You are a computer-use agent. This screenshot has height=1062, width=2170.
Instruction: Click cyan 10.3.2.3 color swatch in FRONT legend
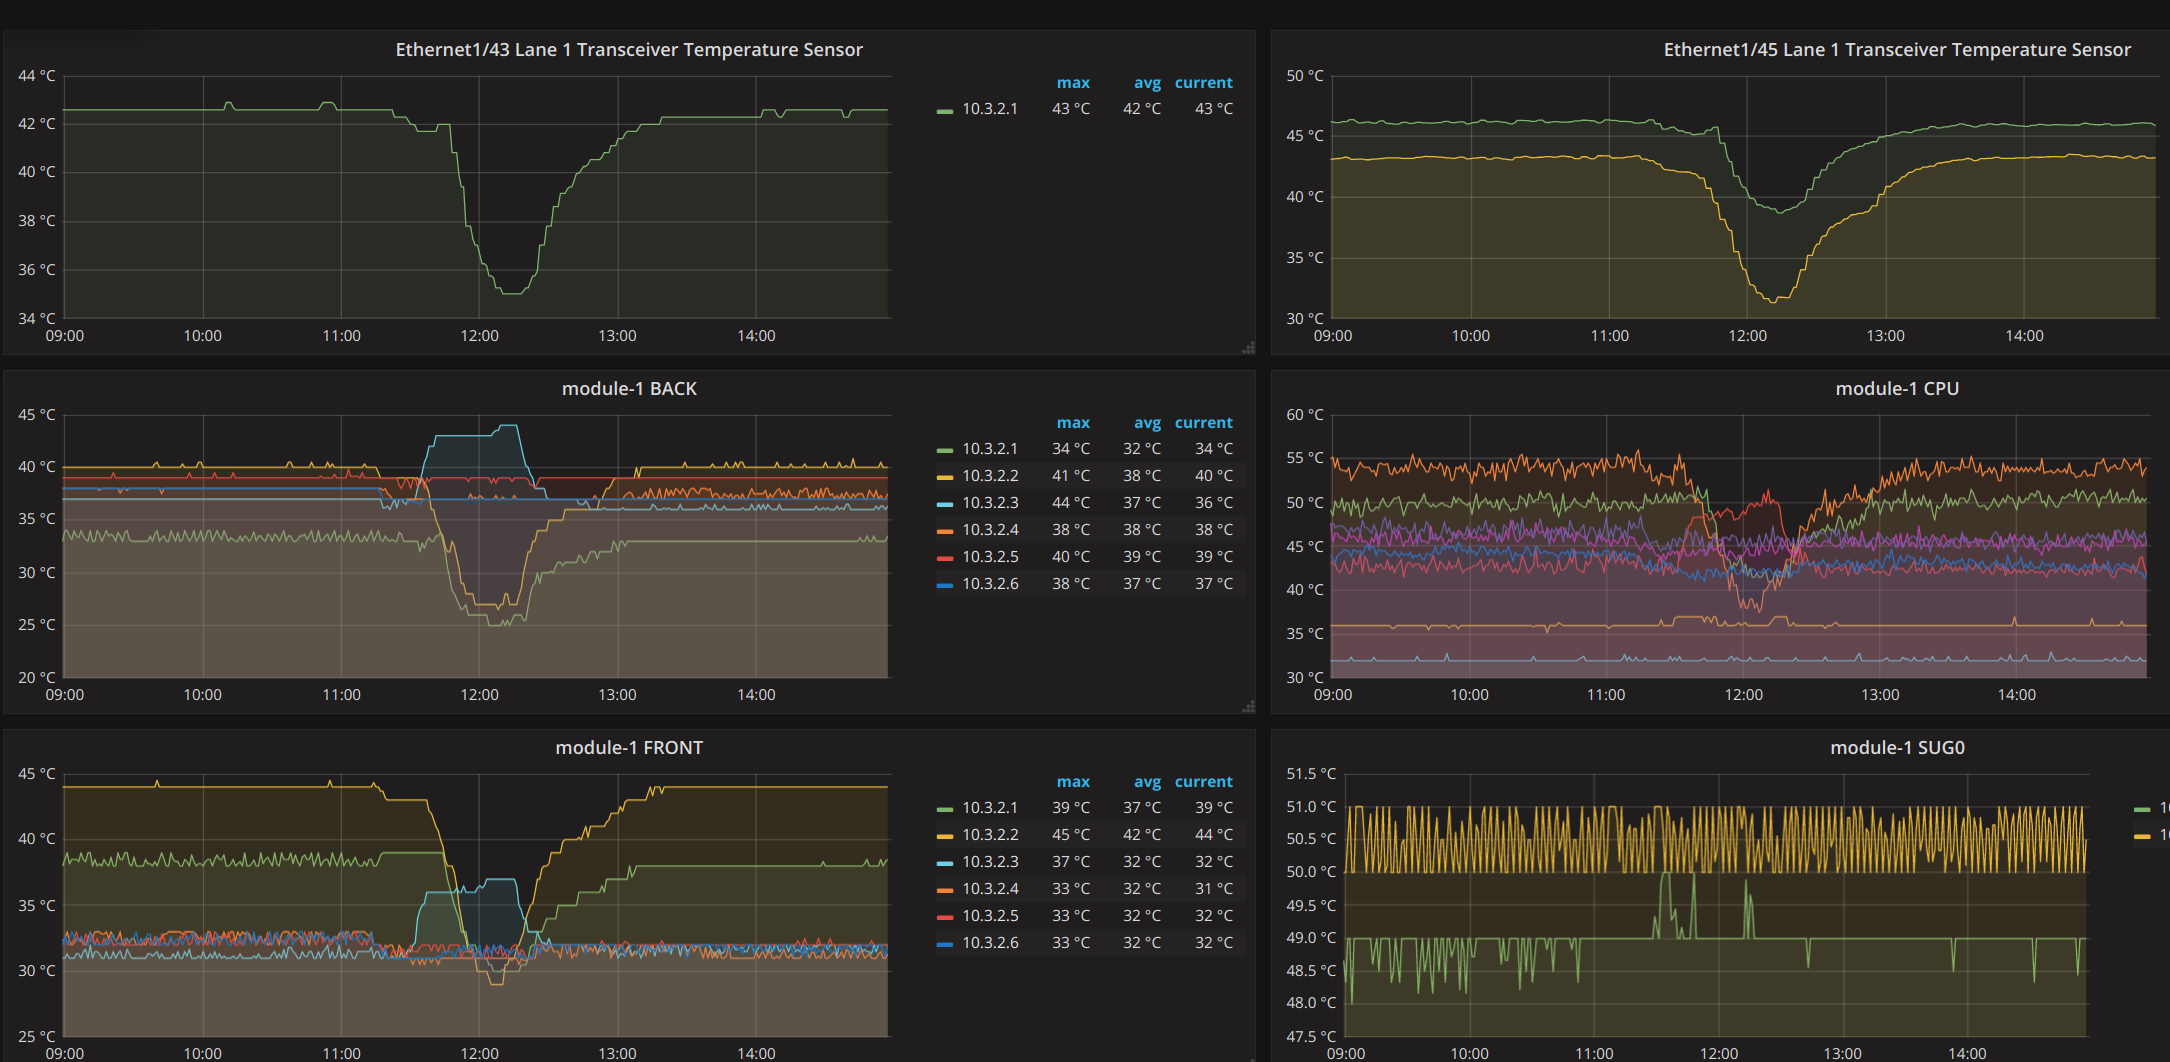[x=945, y=864]
